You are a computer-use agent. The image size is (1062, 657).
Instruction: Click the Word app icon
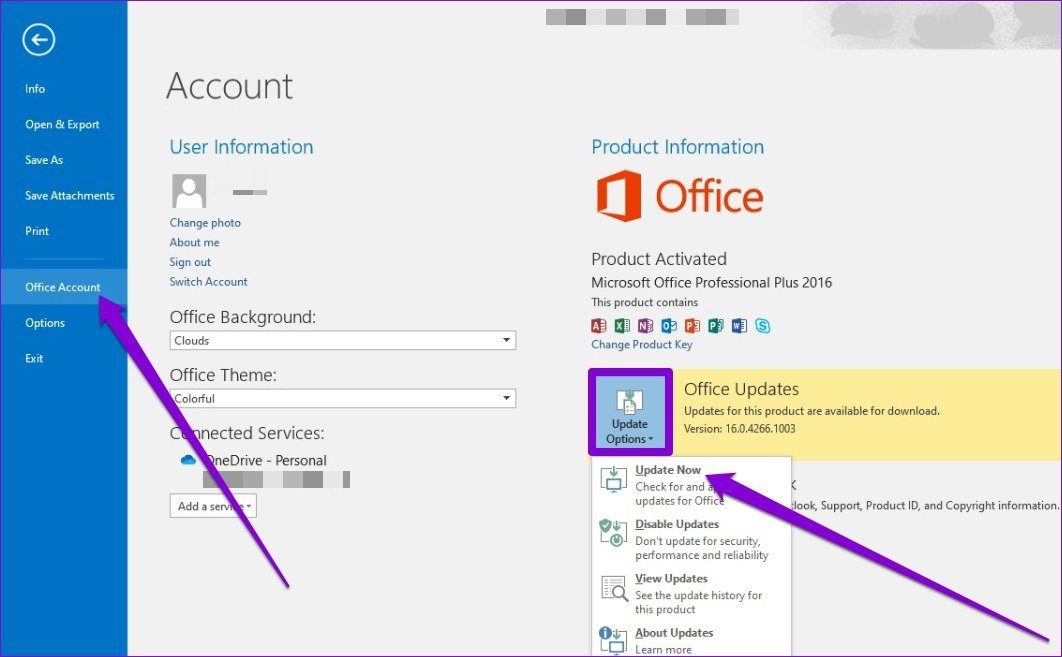(739, 326)
